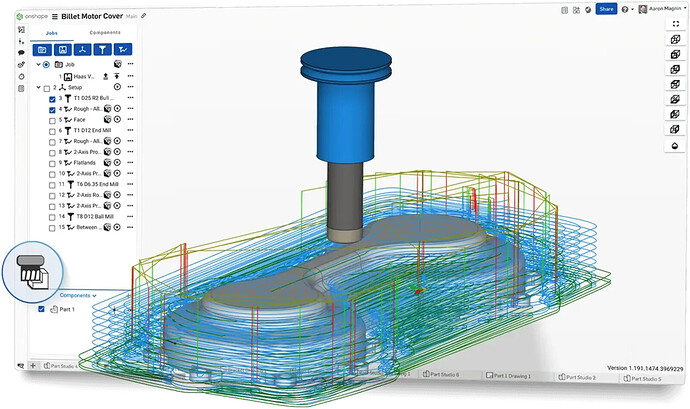Click the help question mark icon
Viewport: 690px width, 409px height.
625,9
